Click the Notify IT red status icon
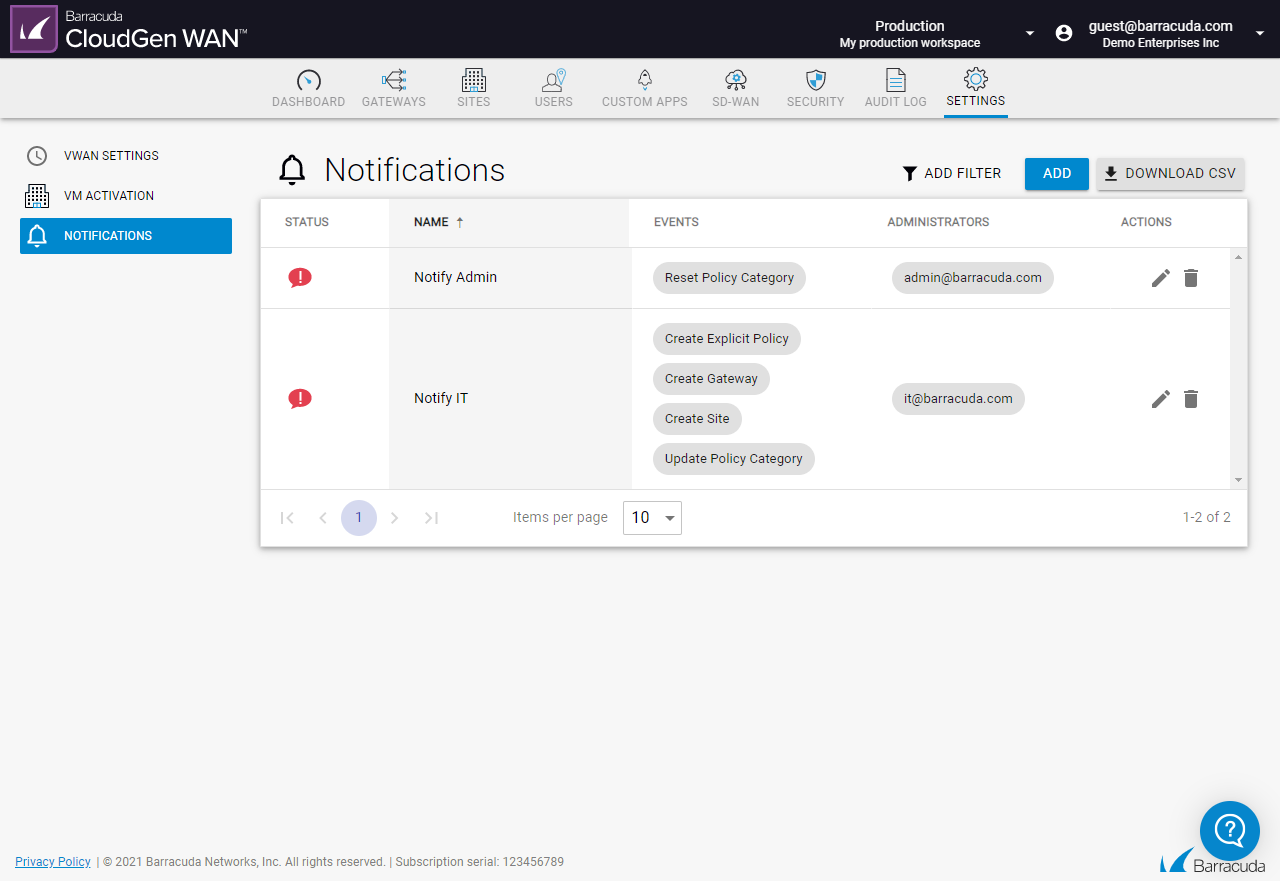Screen dimensions: 1280x881 (300, 399)
